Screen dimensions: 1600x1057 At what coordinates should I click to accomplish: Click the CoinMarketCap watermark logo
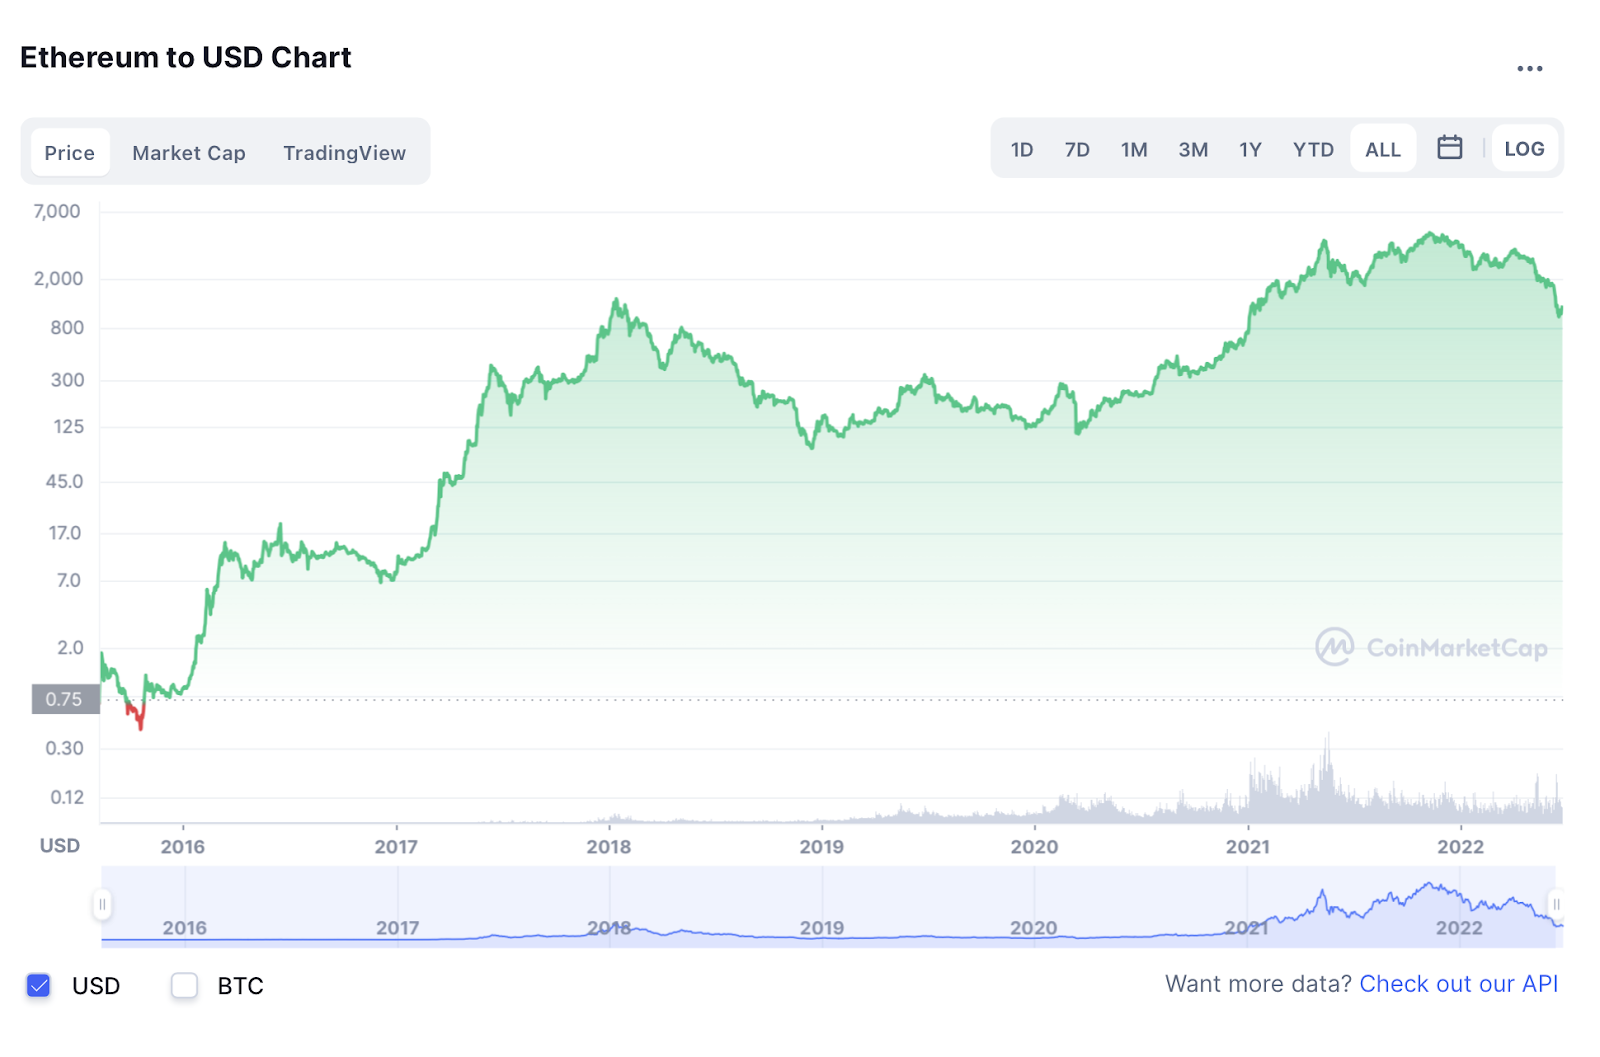1431,648
